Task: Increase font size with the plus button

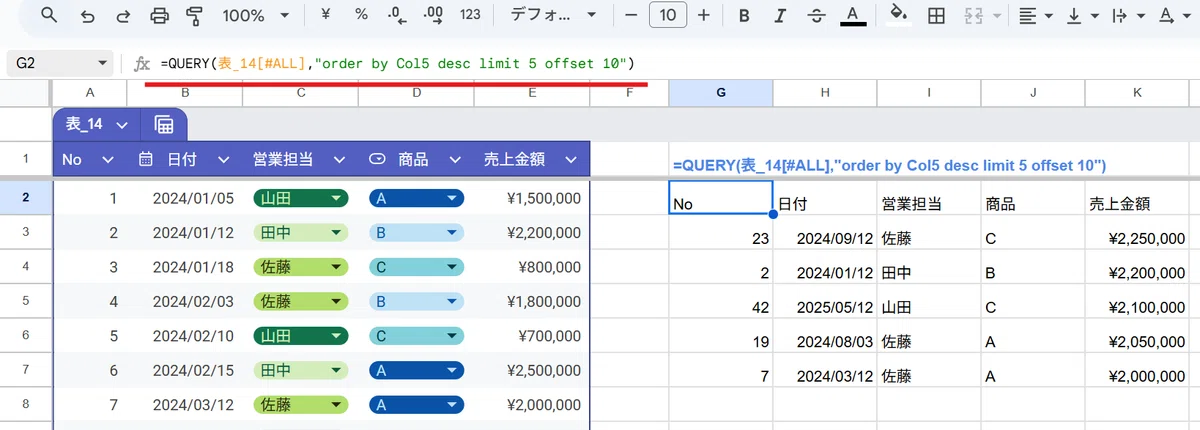Action: coord(704,15)
